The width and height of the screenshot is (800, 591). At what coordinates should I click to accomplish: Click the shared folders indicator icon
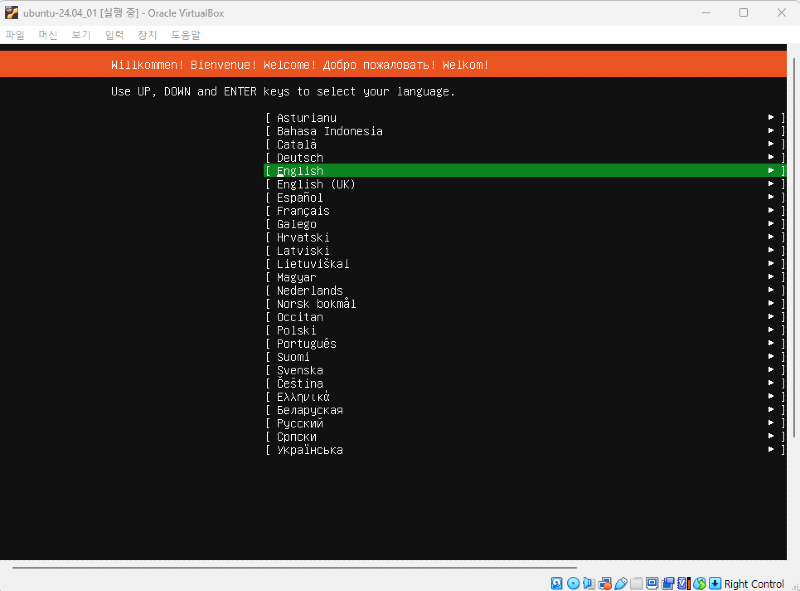(x=637, y=583)
